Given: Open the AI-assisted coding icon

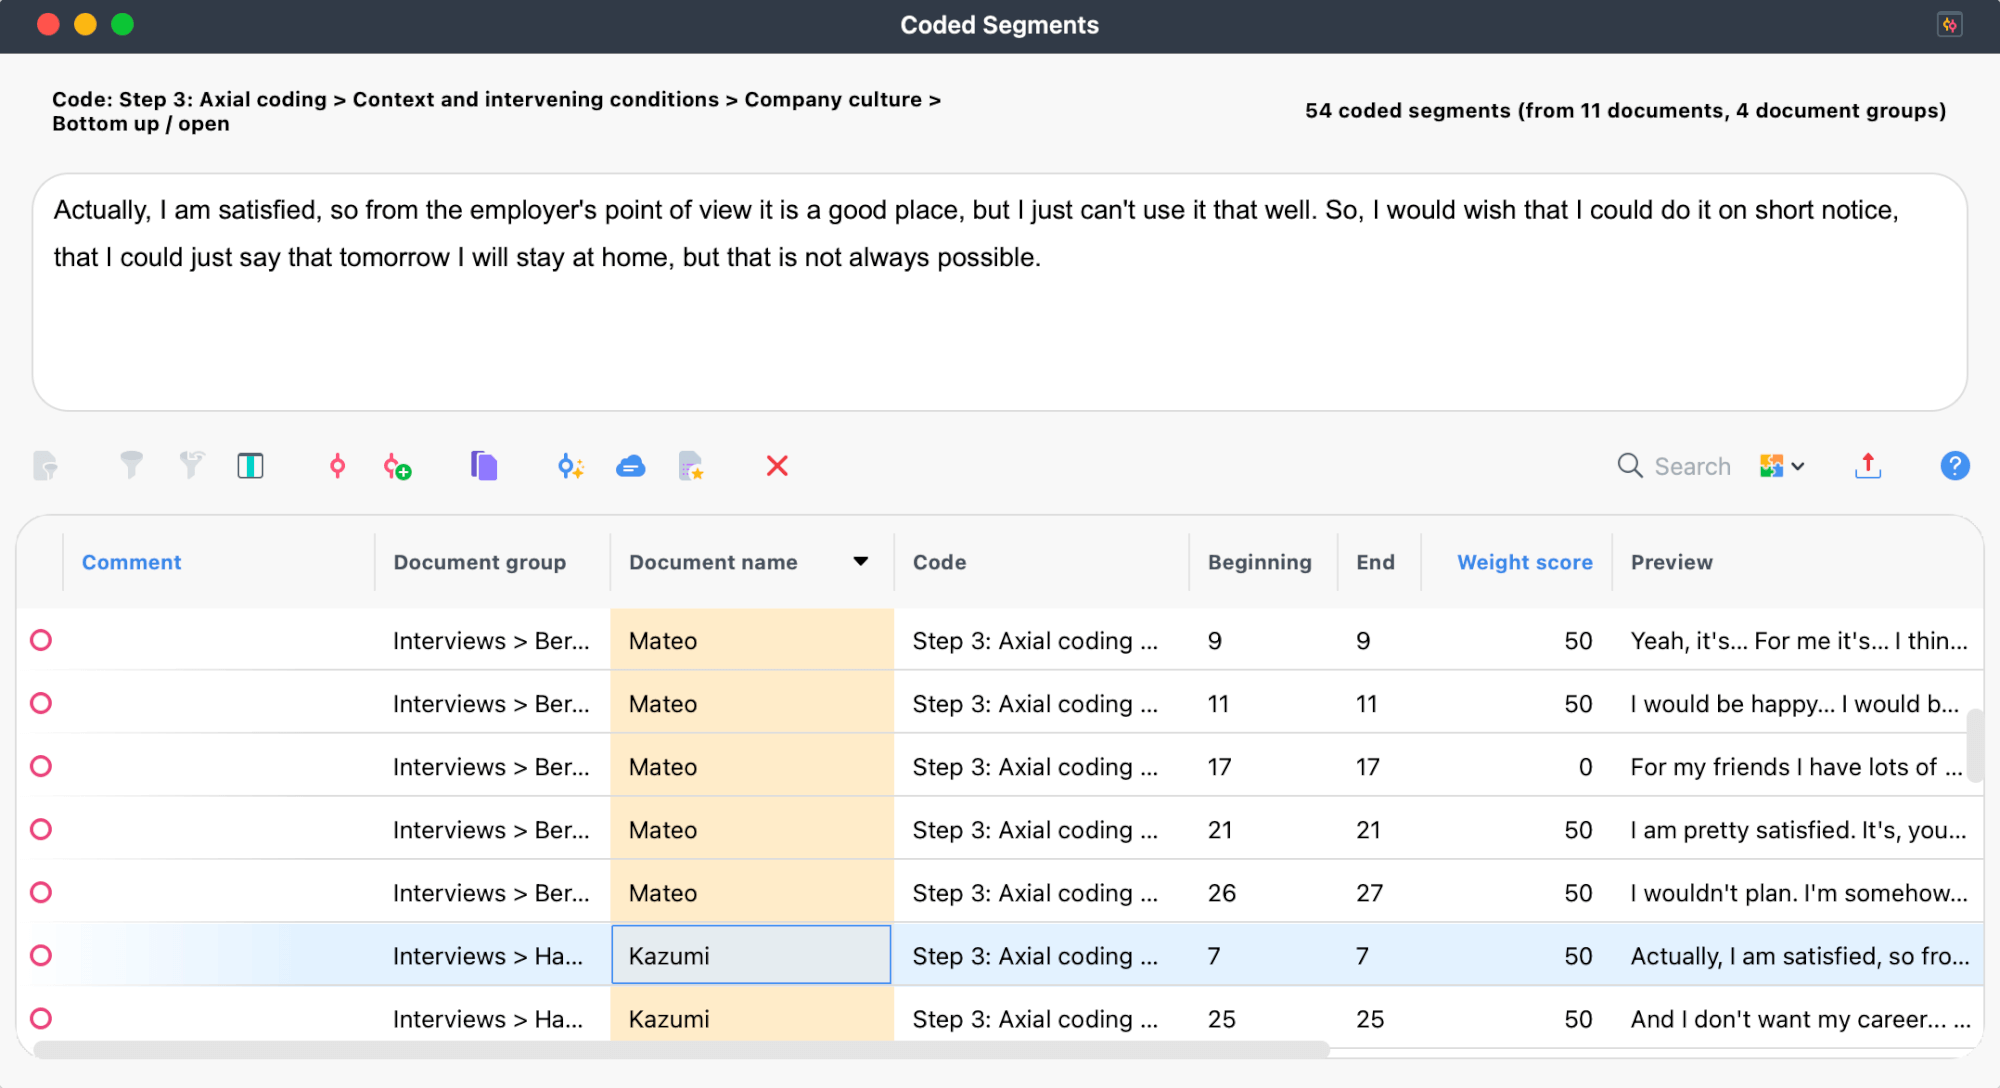Looking at the screenshot, I should pyautogui.click(x=570, y=466).
